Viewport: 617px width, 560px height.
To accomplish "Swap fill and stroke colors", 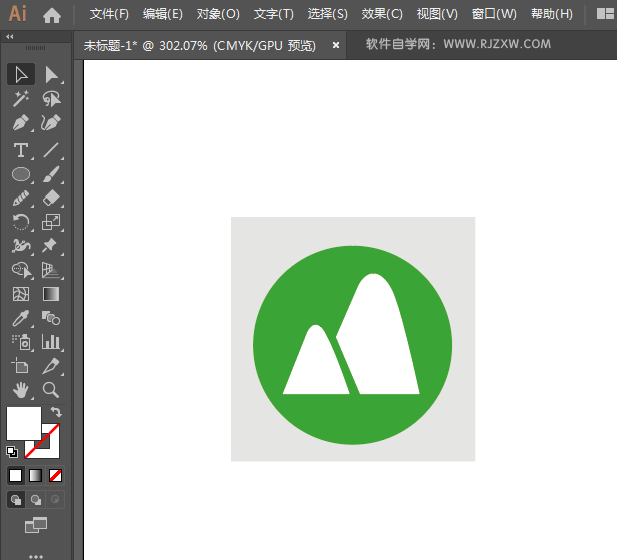I will tap(56, 412).
